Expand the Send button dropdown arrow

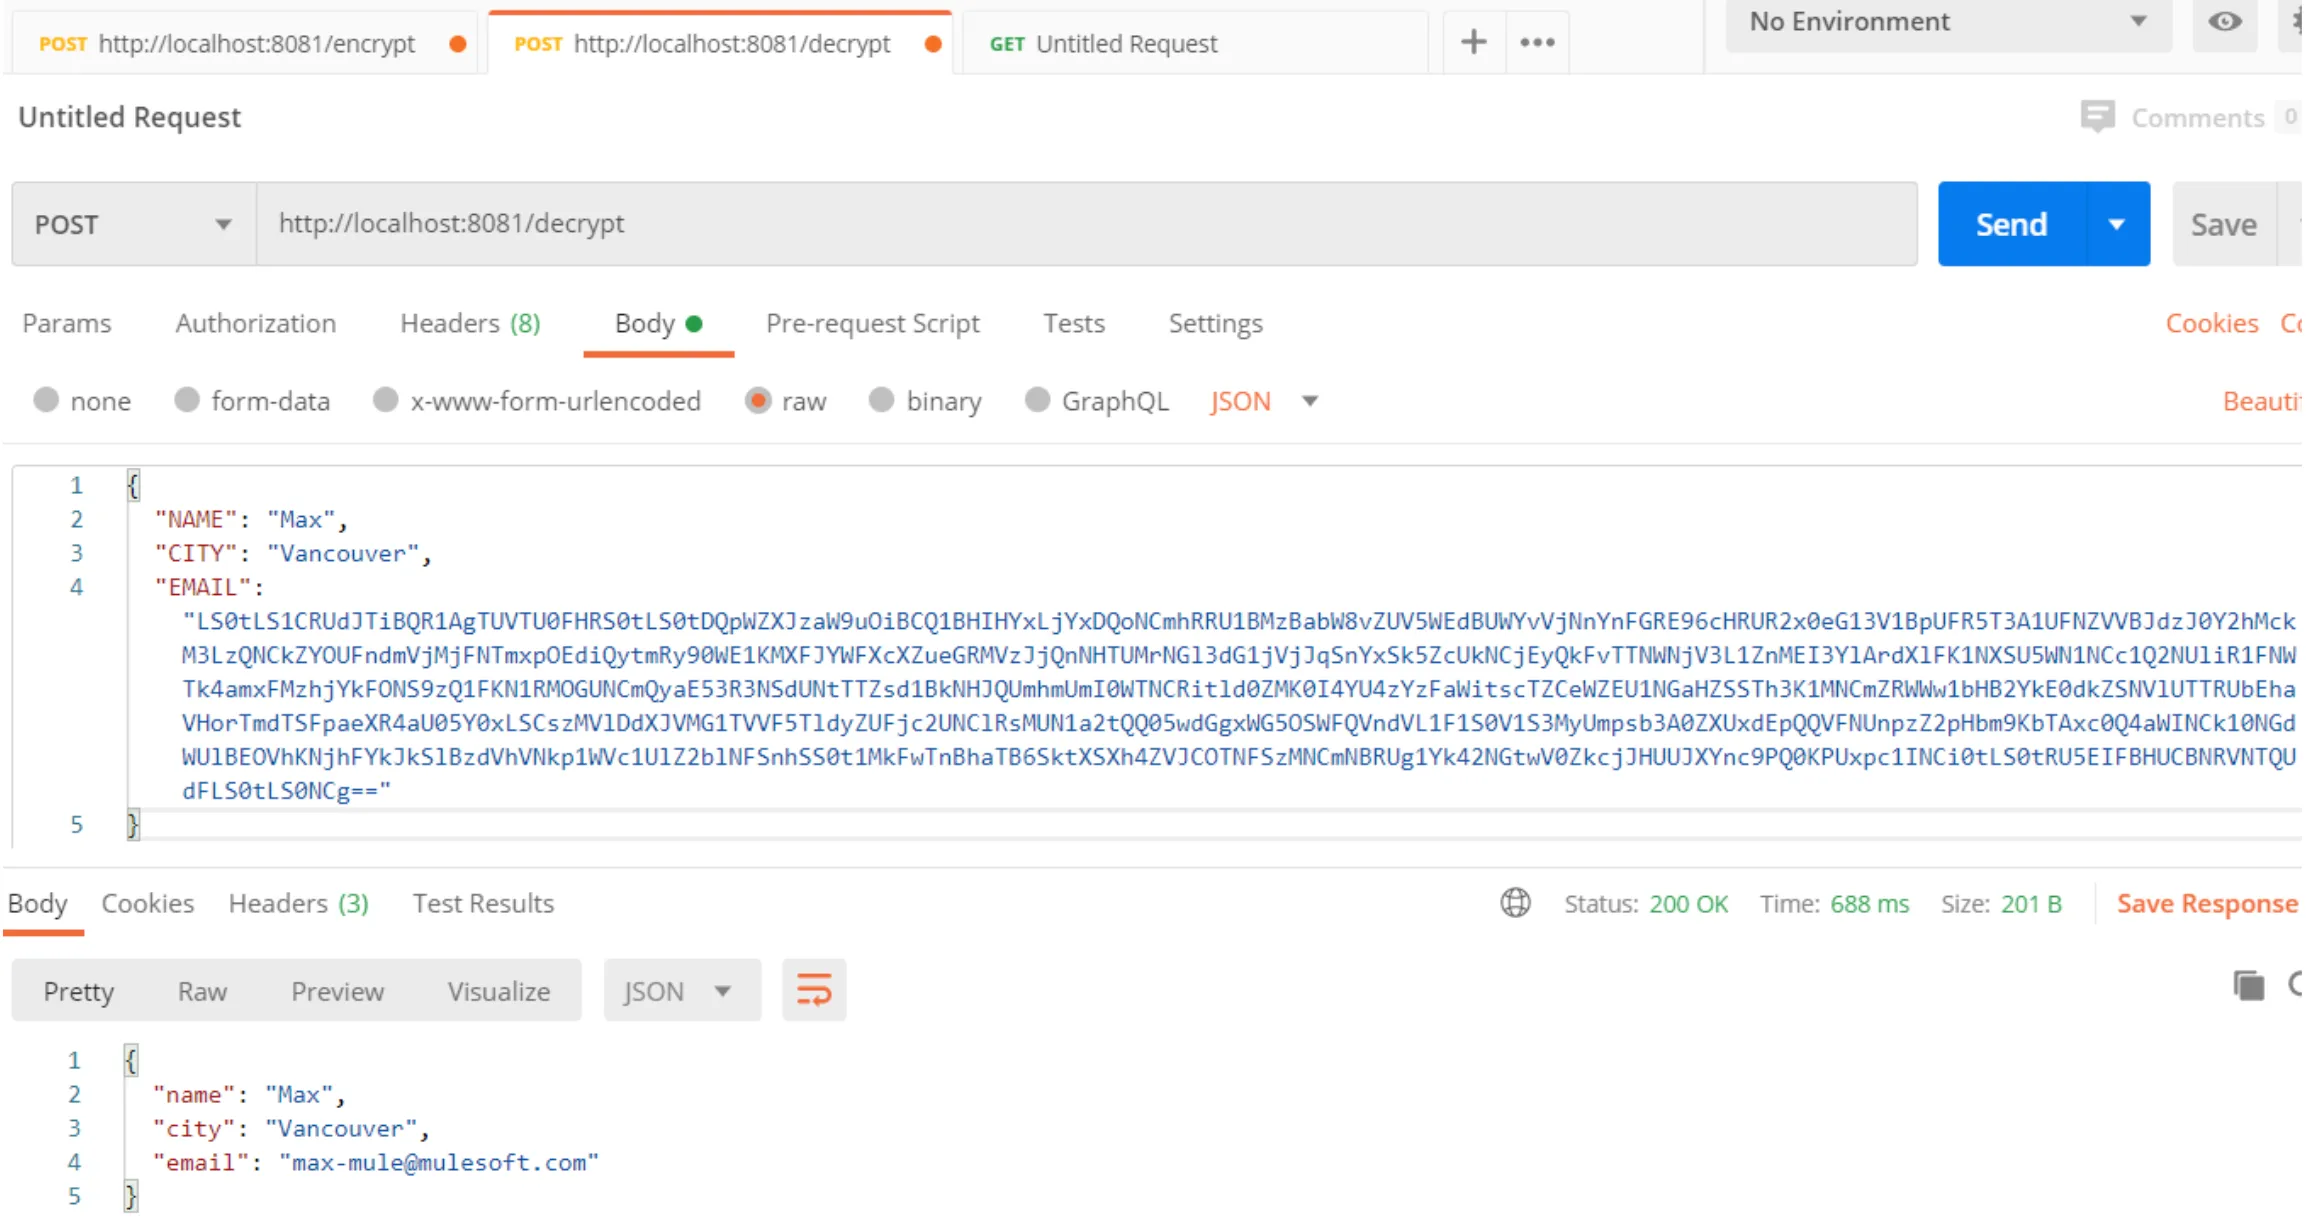coord(2117,224)
